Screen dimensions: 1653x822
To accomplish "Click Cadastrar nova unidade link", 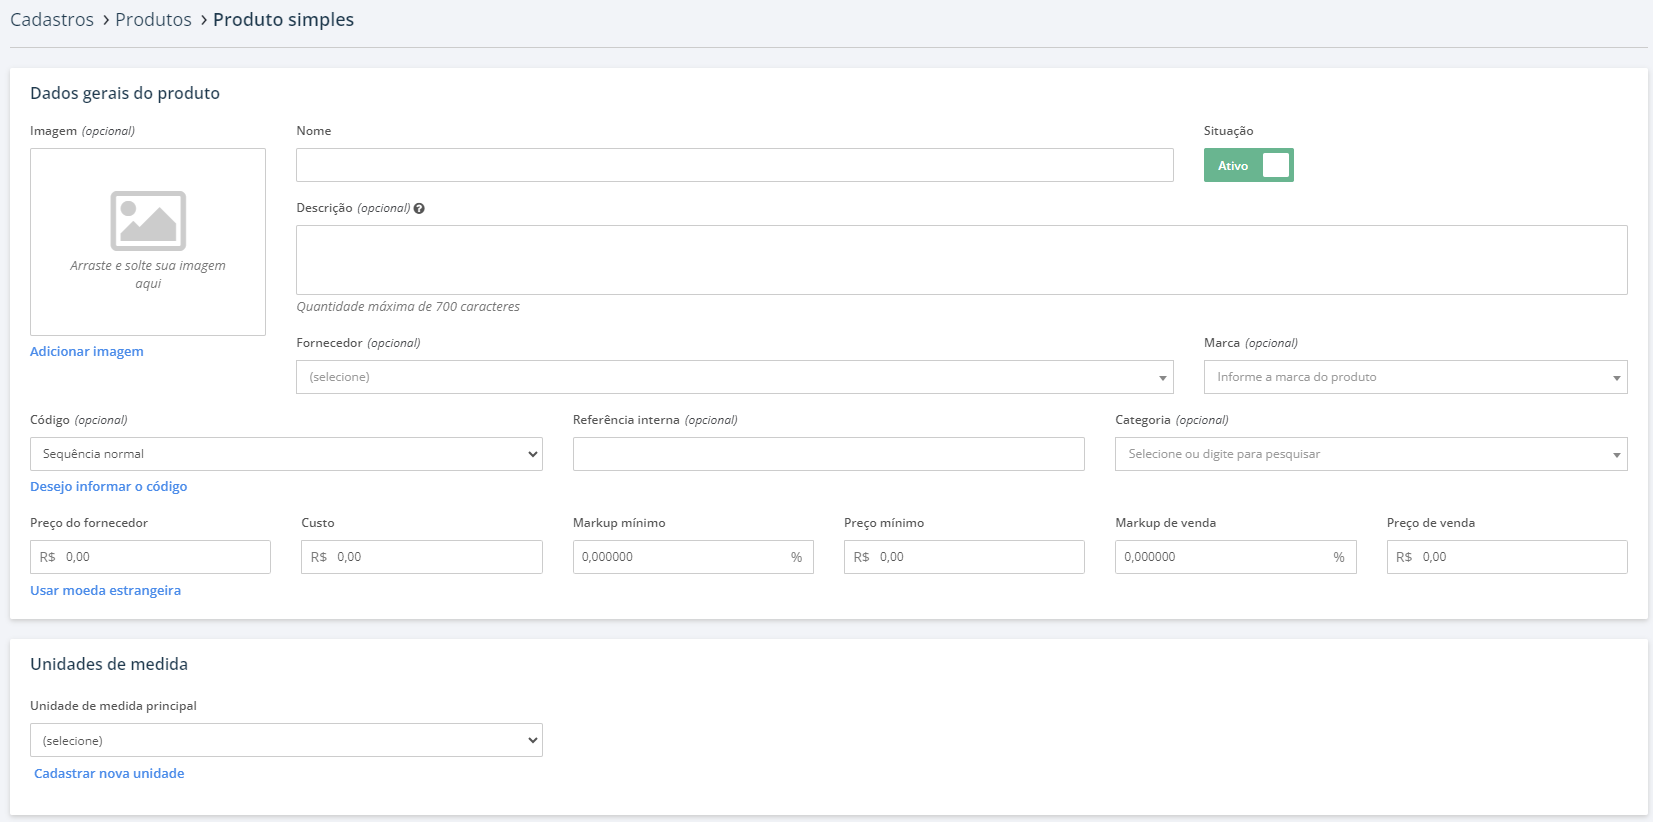I will (109, 773).
